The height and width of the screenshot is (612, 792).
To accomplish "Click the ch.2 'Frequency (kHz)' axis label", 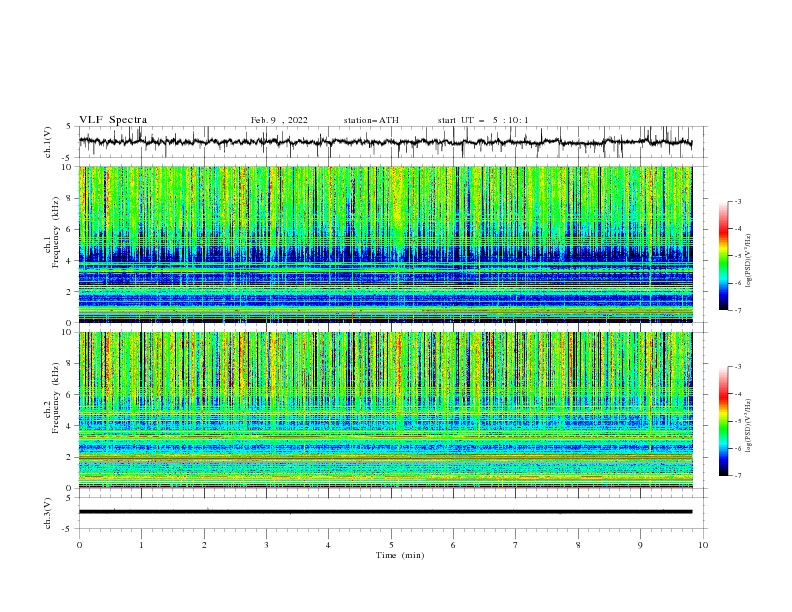I will click(56, 397).
